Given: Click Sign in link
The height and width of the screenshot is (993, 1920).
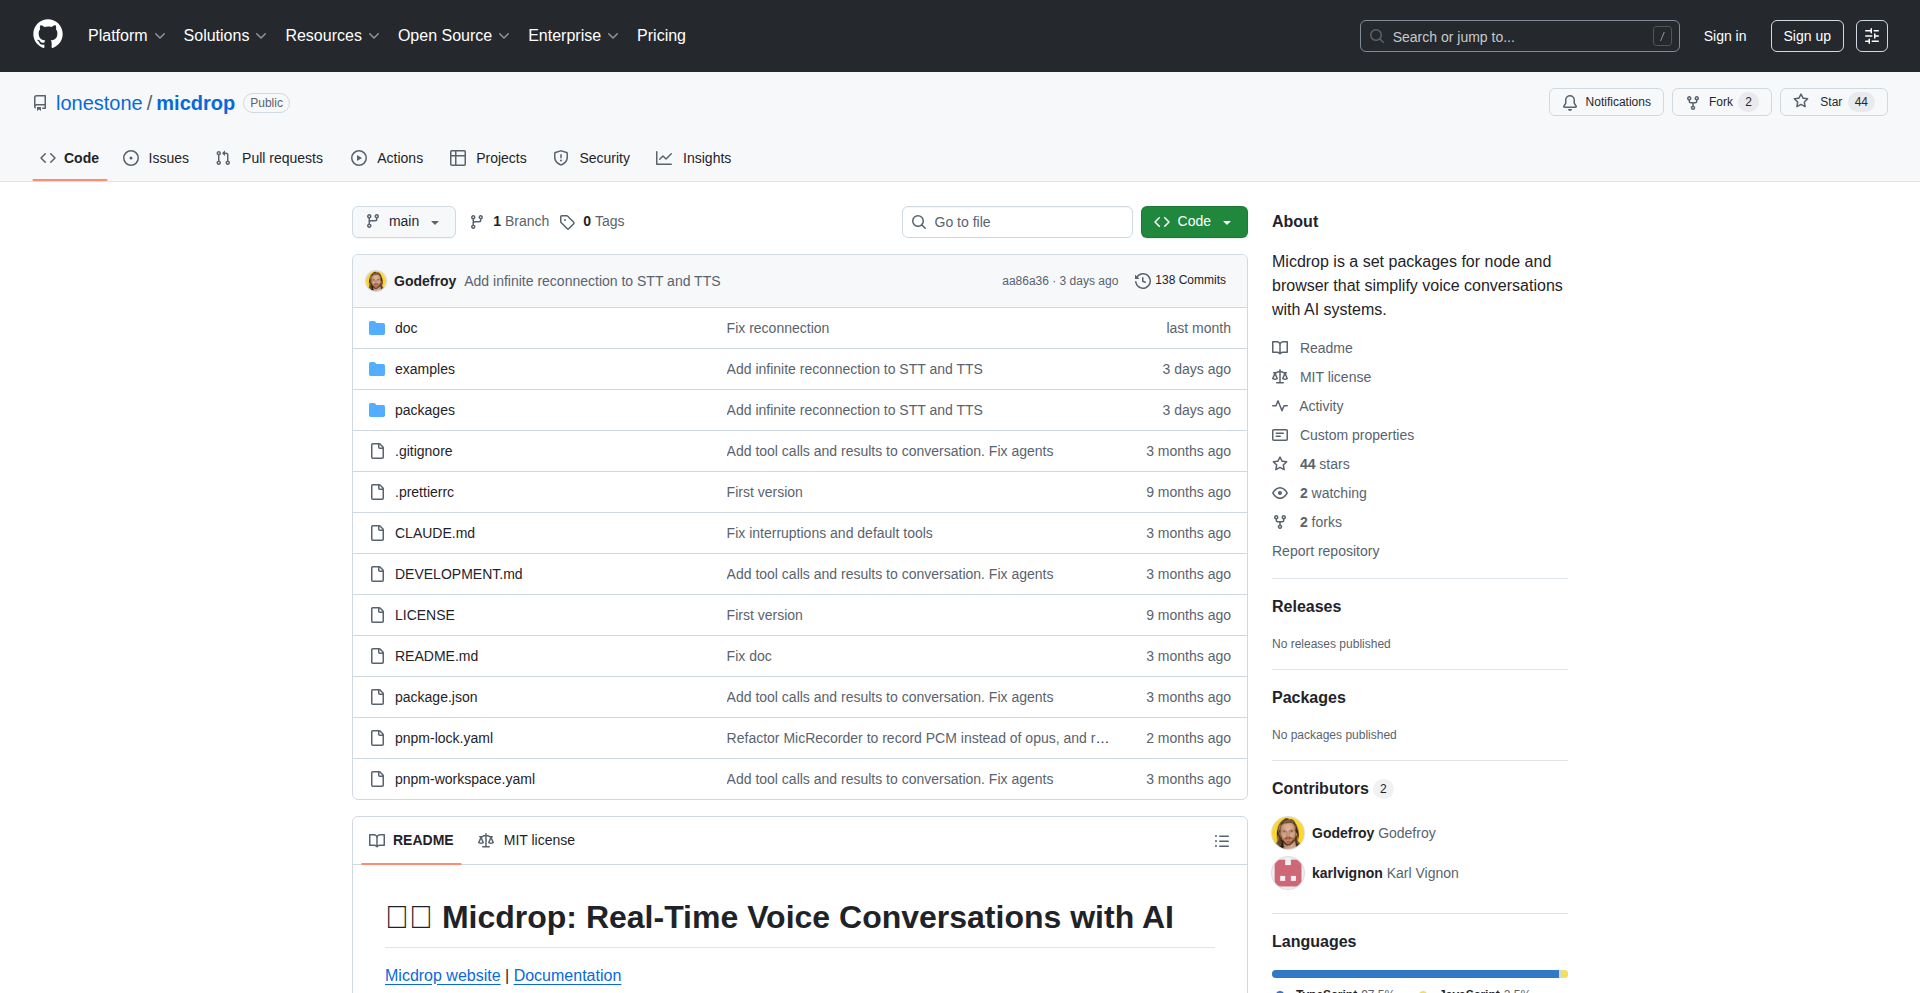Looking at the screenshot, I should click(1725, 36).
